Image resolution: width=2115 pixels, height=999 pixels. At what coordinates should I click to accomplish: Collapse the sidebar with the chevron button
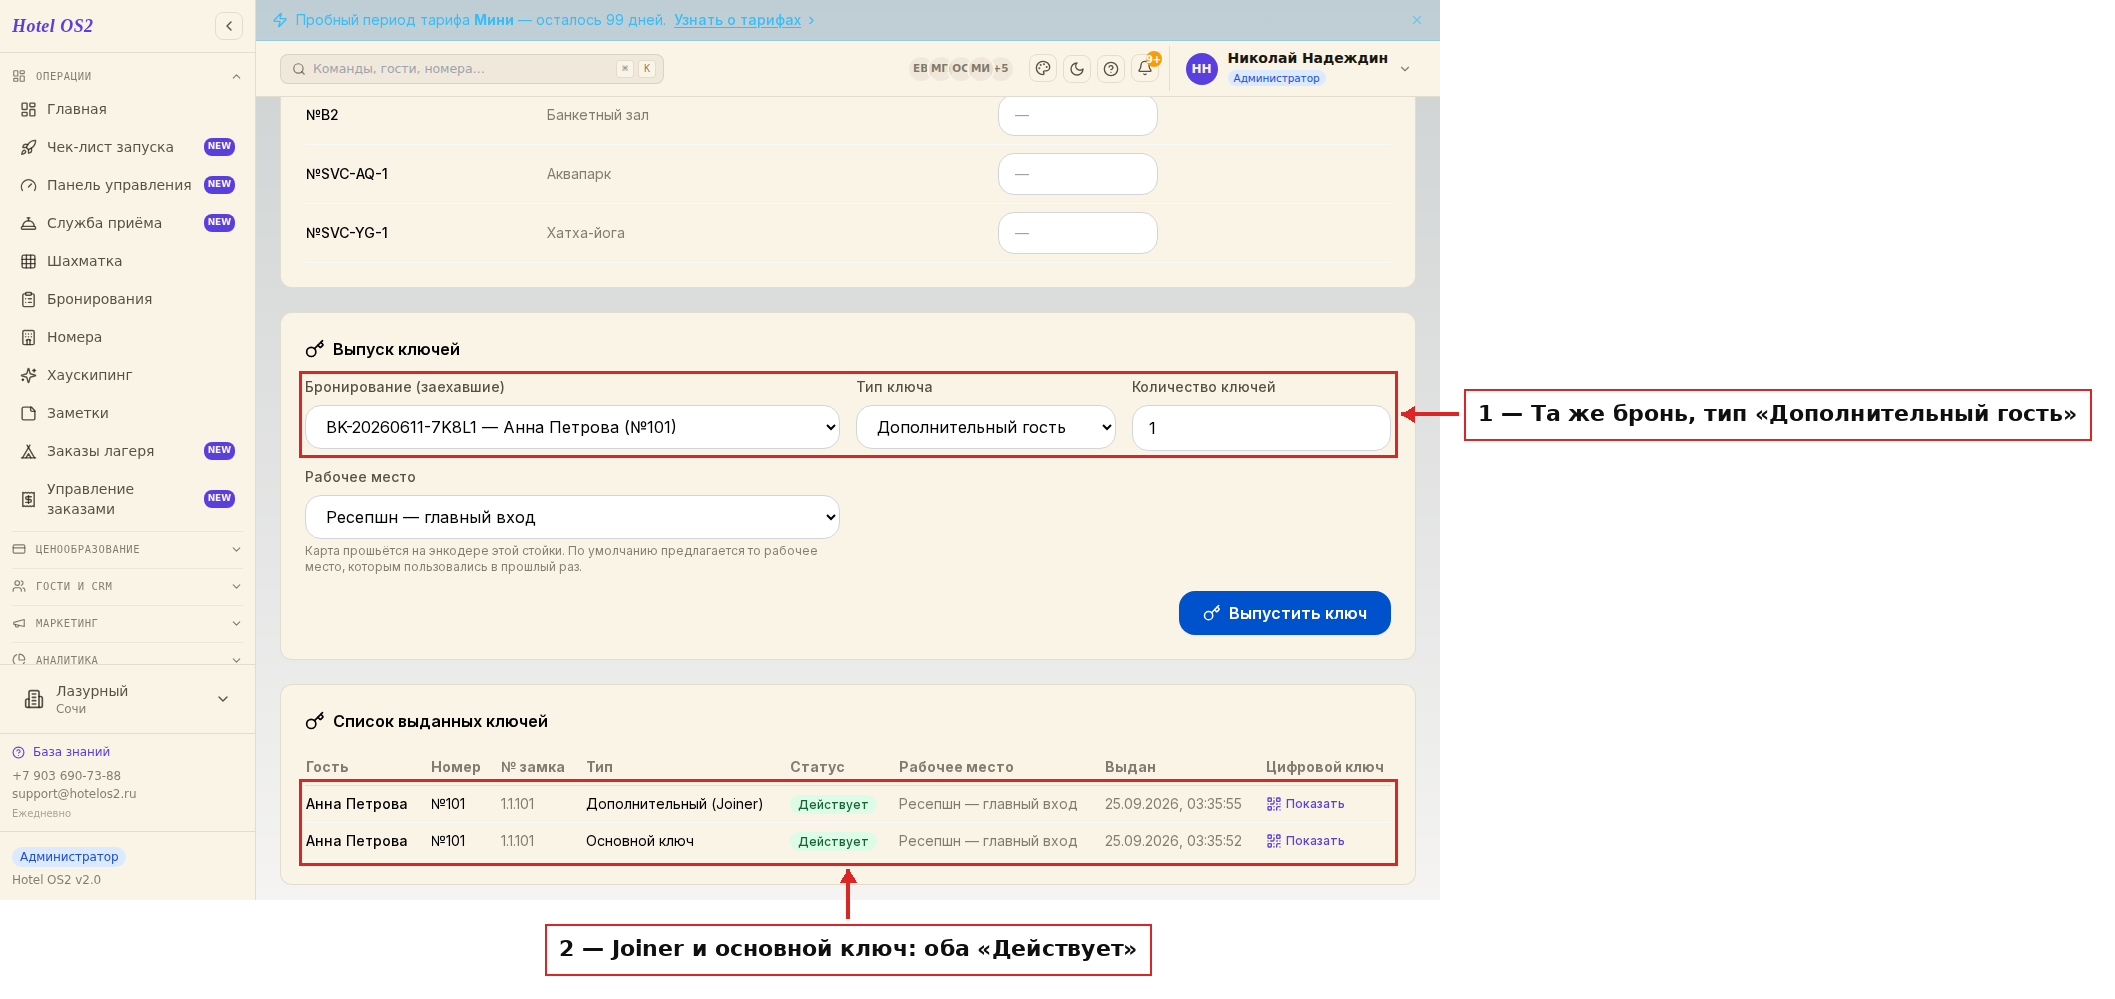(x=229, y=26)
